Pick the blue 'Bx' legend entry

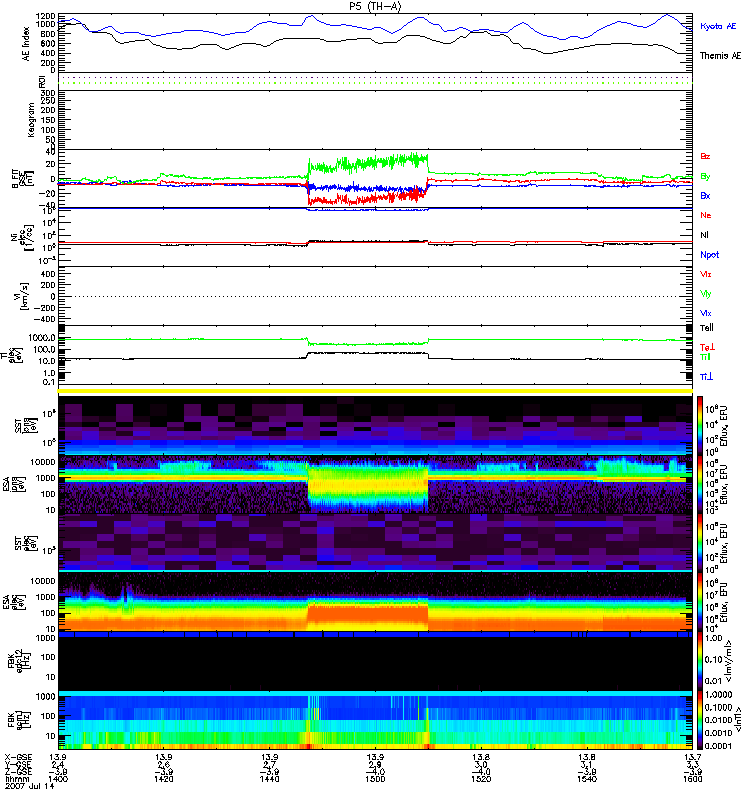pos(705,195)
